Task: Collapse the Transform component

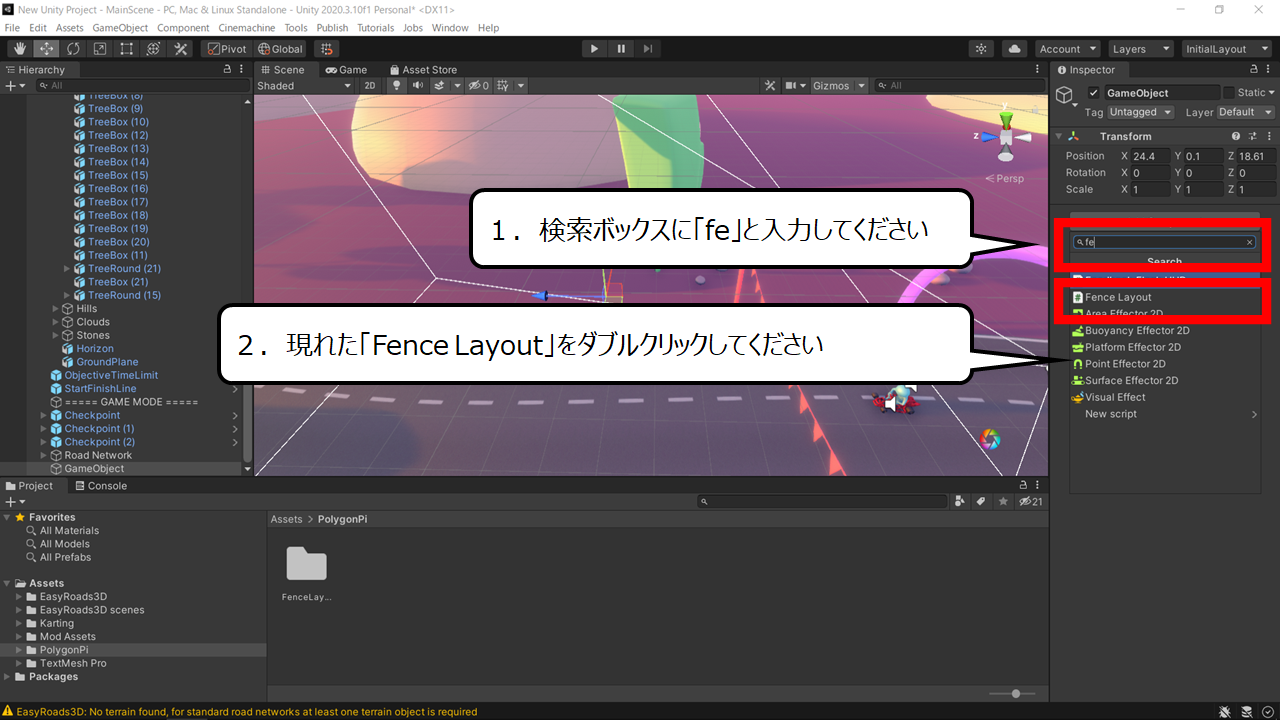Action: click(x=1059, y=136)
